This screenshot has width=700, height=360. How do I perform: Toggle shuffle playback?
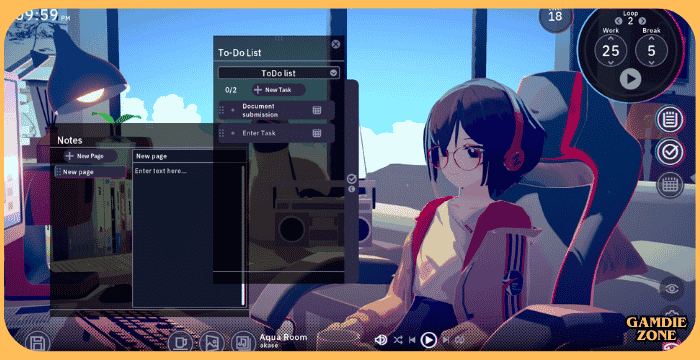[398, 340]
